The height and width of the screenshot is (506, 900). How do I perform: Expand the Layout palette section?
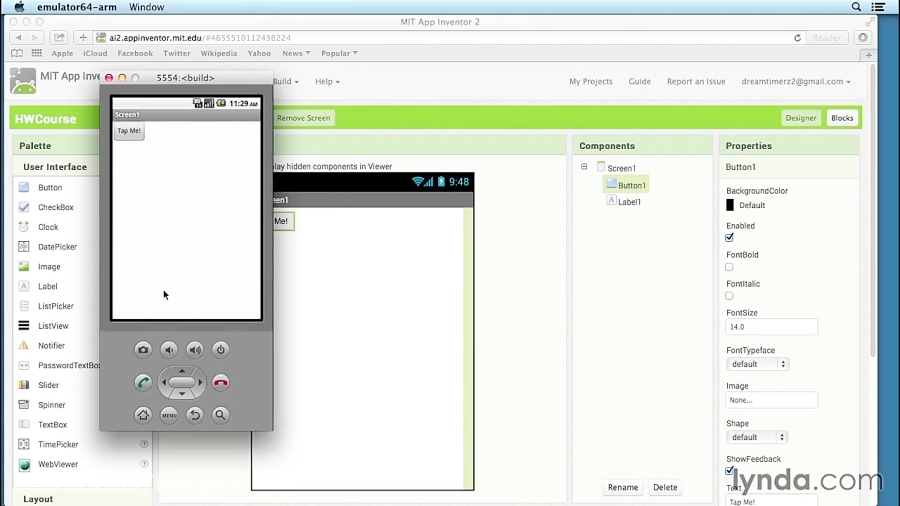click(38, 499)
